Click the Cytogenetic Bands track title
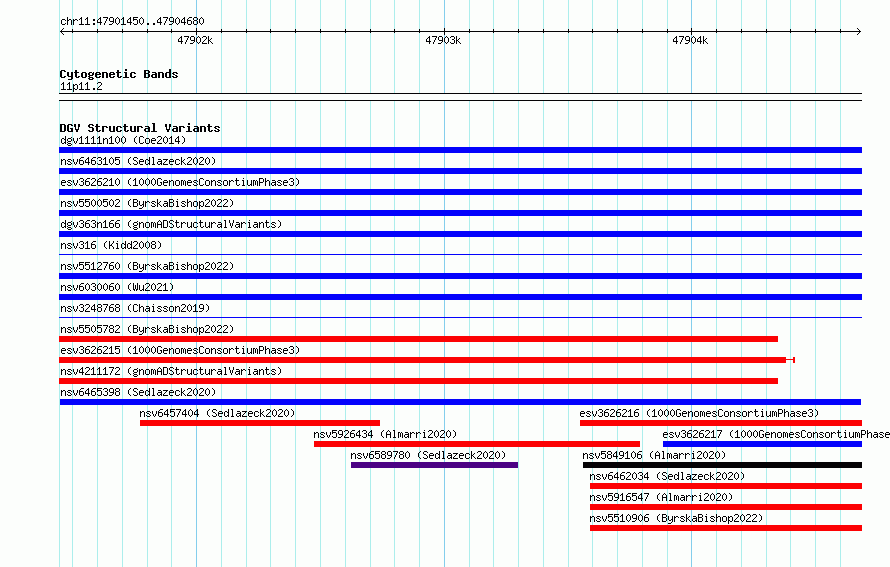This screenshot has width=890, height=567. click(x=119, y=74)
